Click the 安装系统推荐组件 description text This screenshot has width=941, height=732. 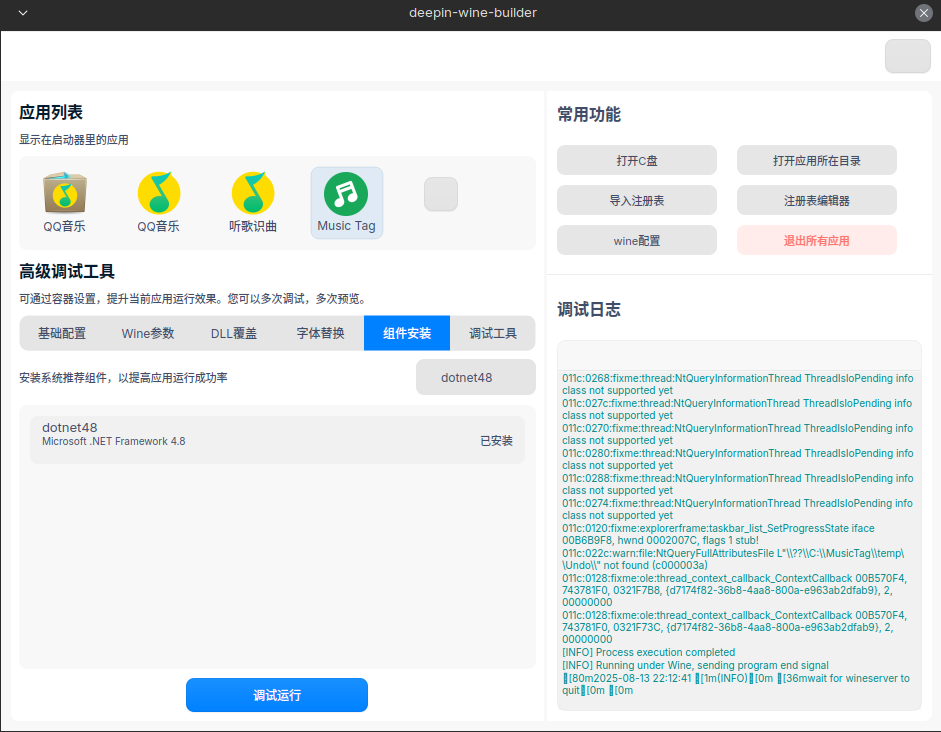click(123, 377)
